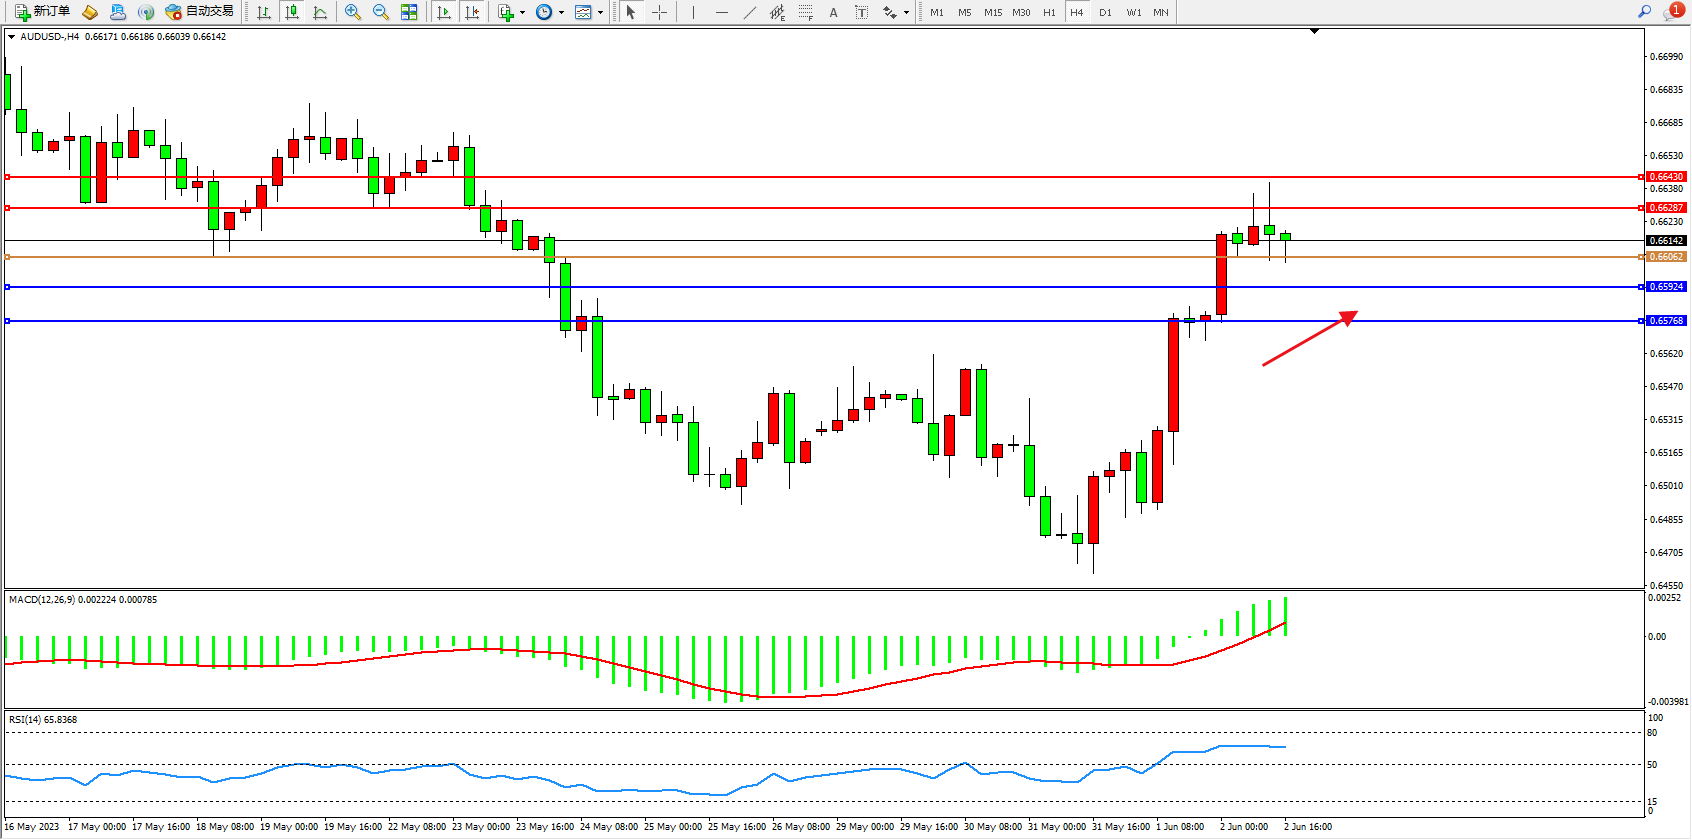Zoom in on the chart
The image size is (1692, 840).
pos(353,12)
